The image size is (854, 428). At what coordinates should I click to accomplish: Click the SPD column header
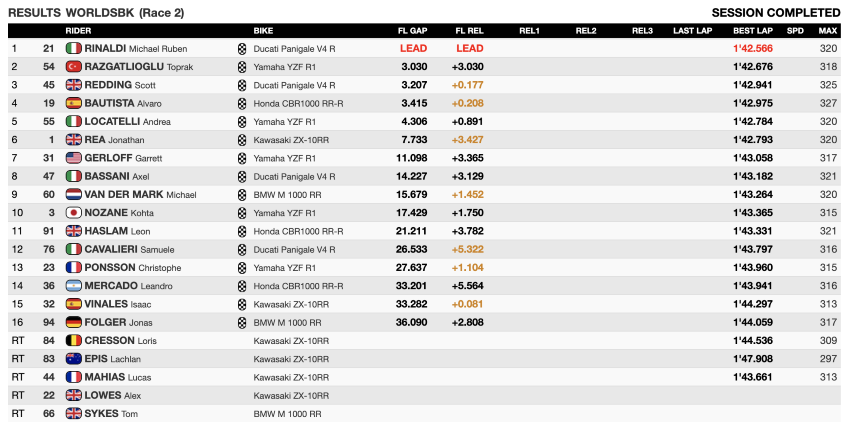point(795,30)
